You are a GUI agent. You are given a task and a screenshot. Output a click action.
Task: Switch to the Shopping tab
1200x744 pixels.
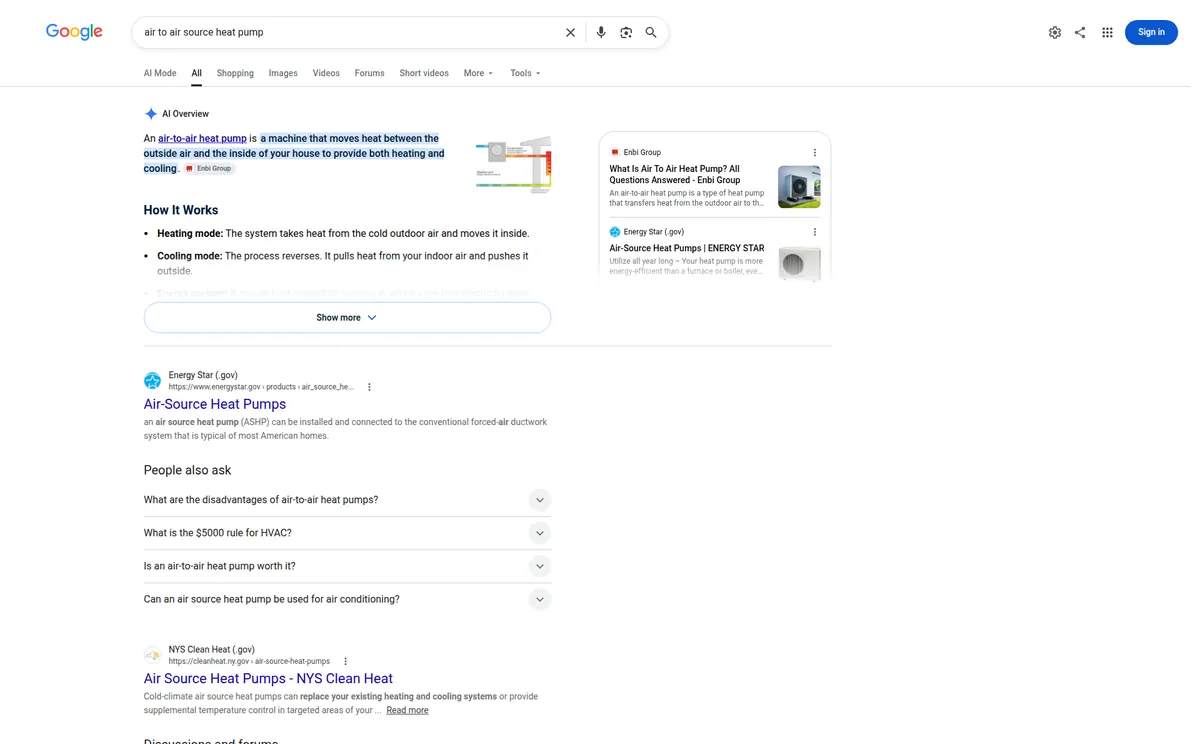(235, 73)
